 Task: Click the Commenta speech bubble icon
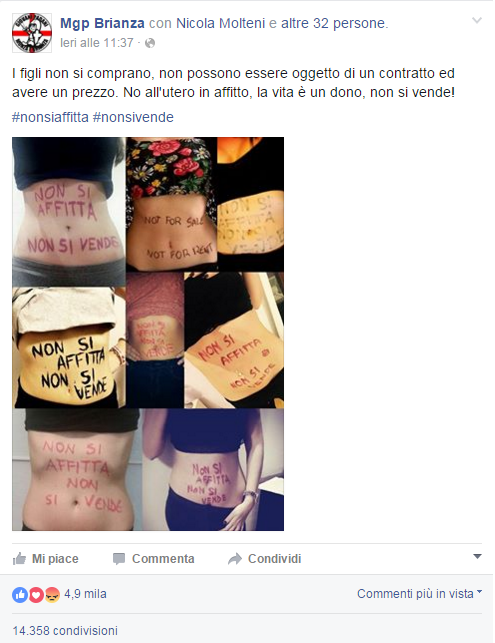click(119, 559)
